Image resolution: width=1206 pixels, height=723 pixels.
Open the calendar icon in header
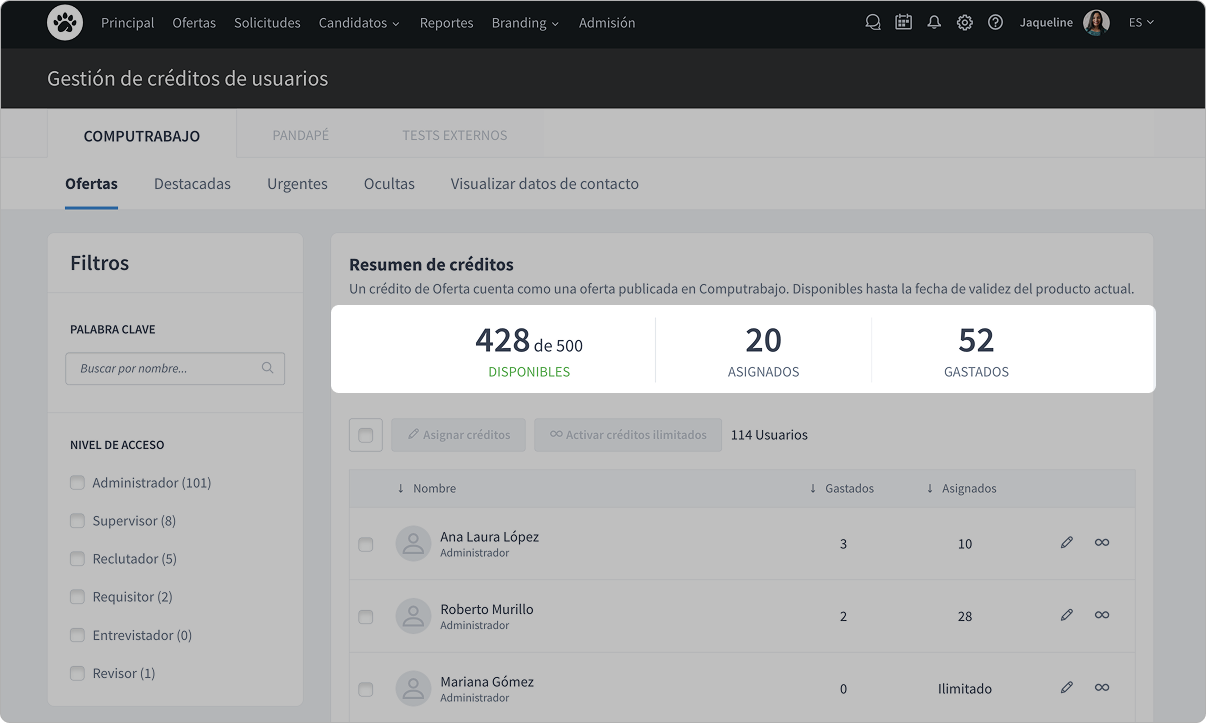[903, 22]
